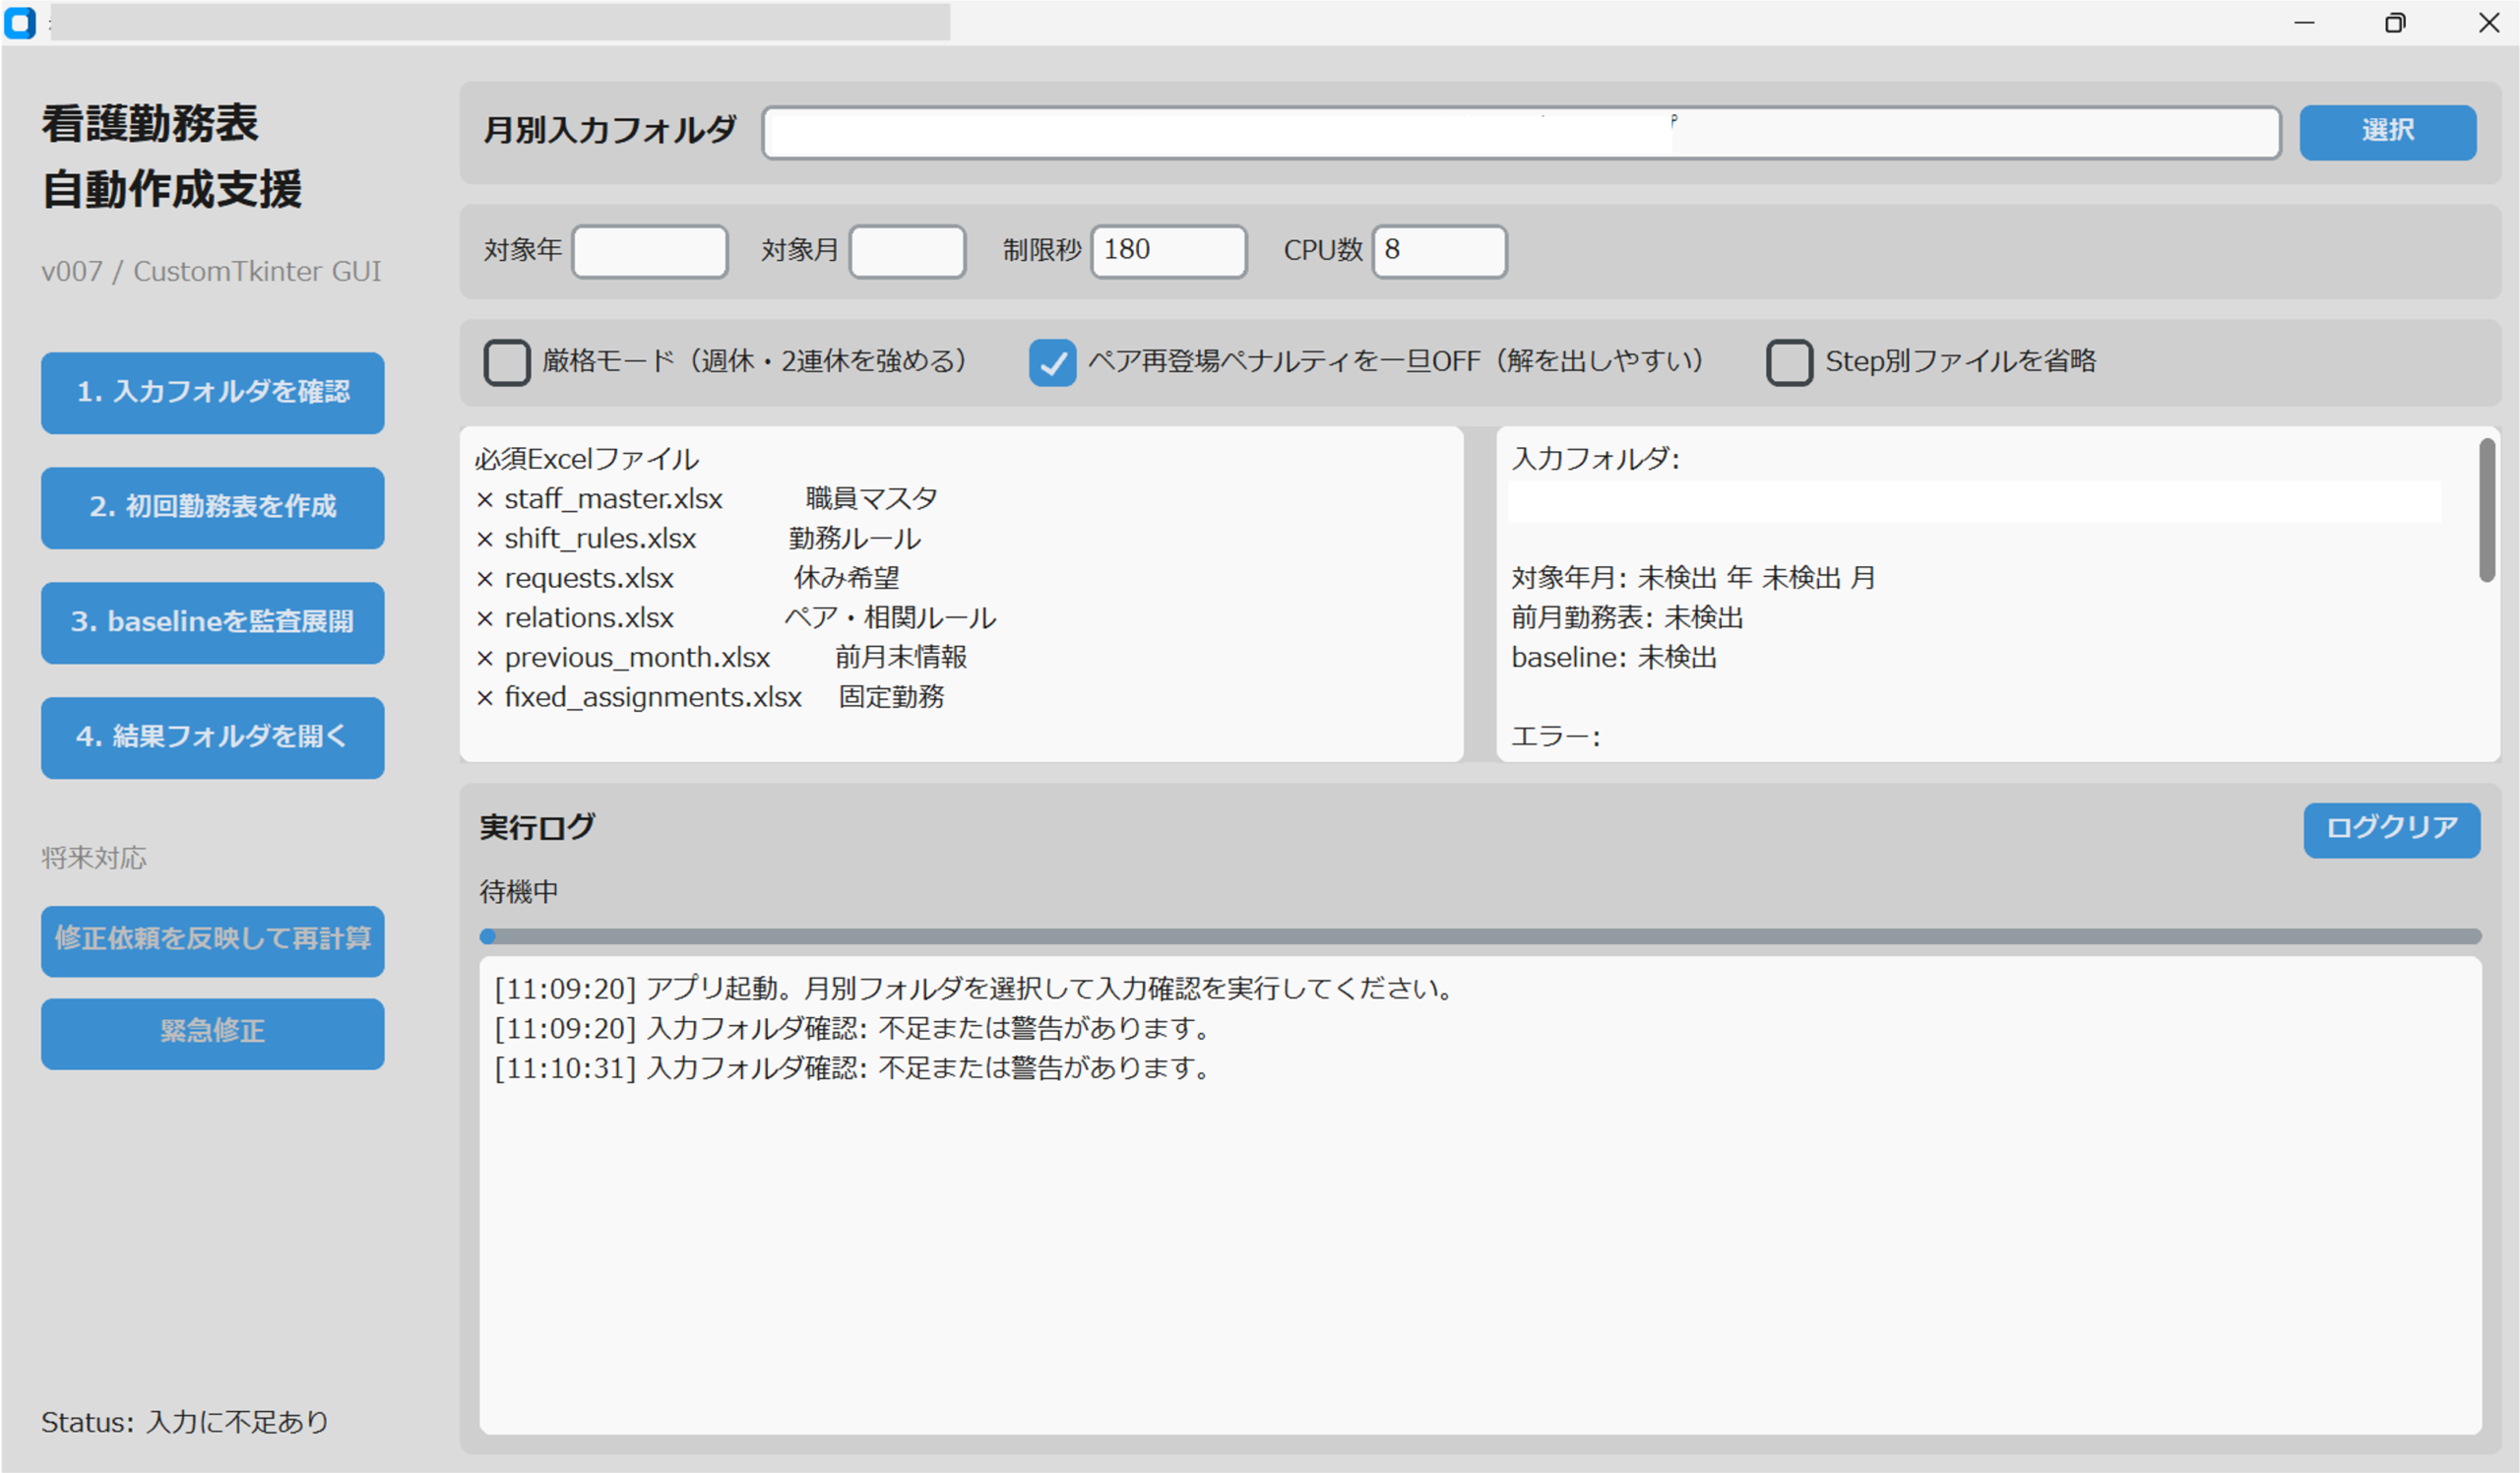The width and height of the screenshot is (2520, 1473).
Task: Click 'Status: 入力に不足あり' text
Action: coord(185,1422)
